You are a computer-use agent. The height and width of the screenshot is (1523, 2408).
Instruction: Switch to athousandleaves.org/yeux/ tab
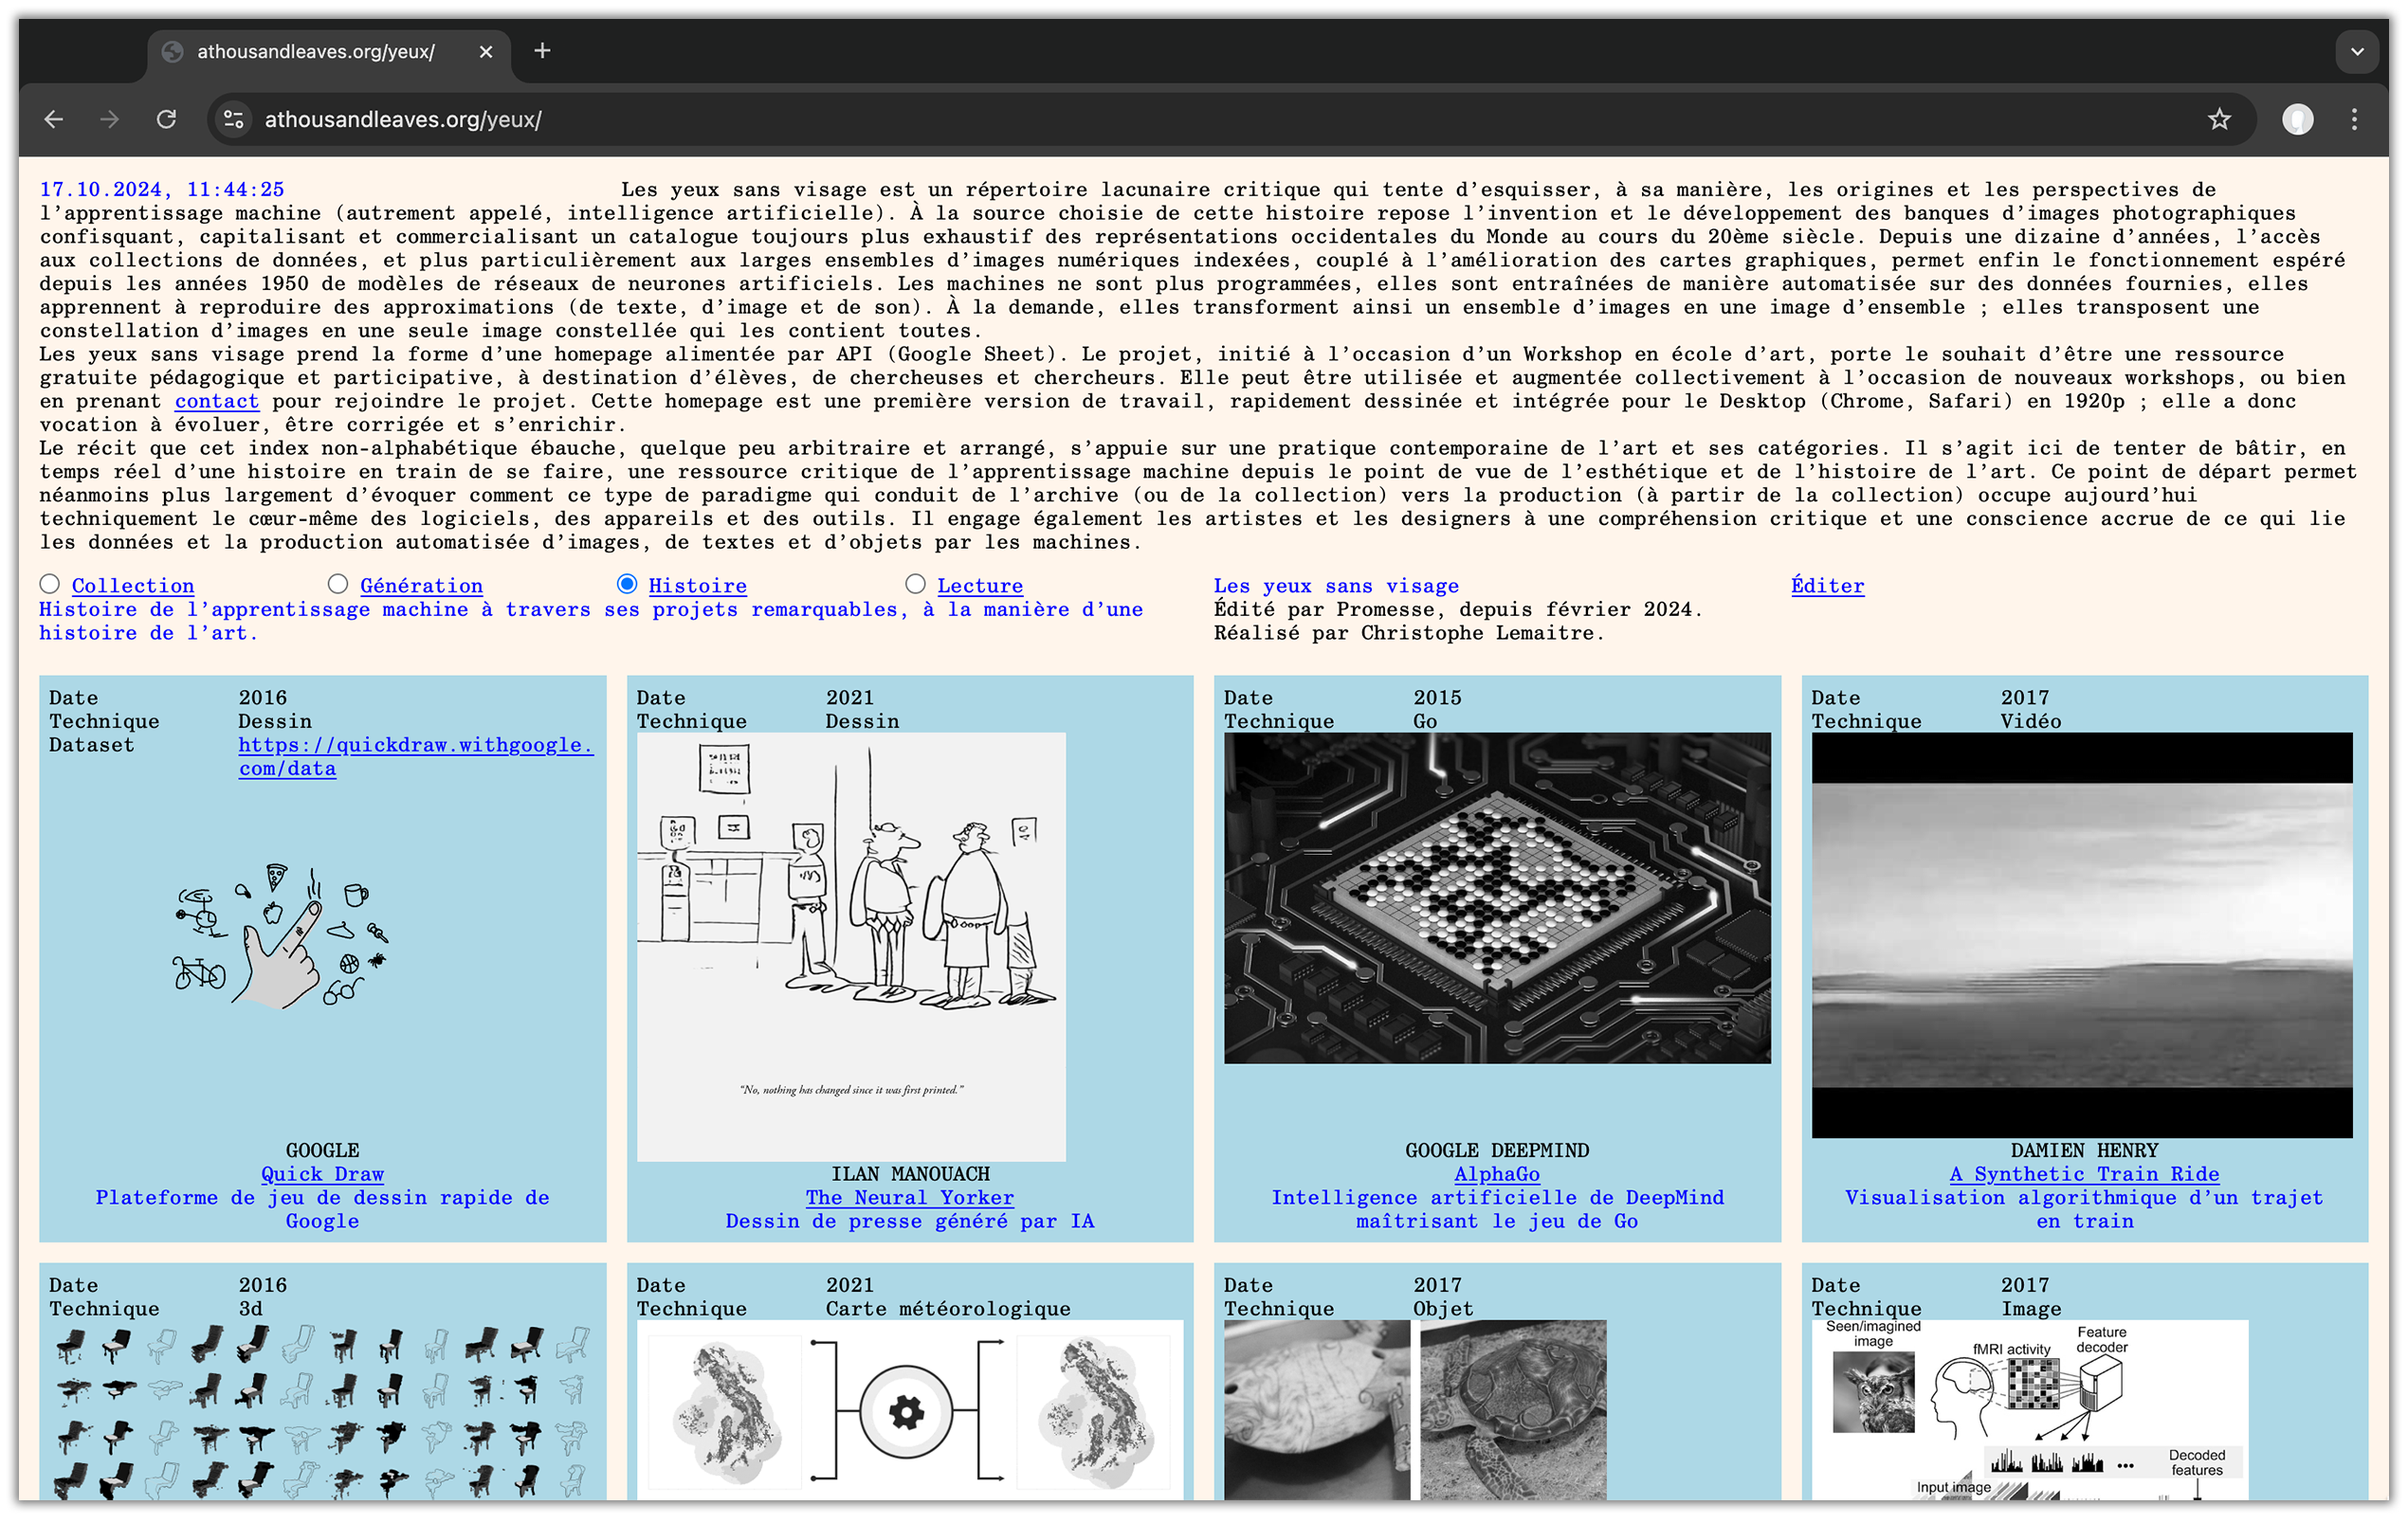[315, 52]
